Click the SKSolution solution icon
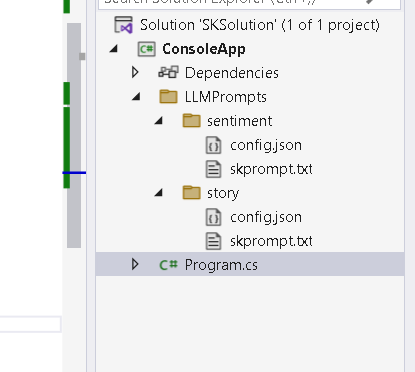This screenshot has height=372, width=415. (x=123, y=25)
